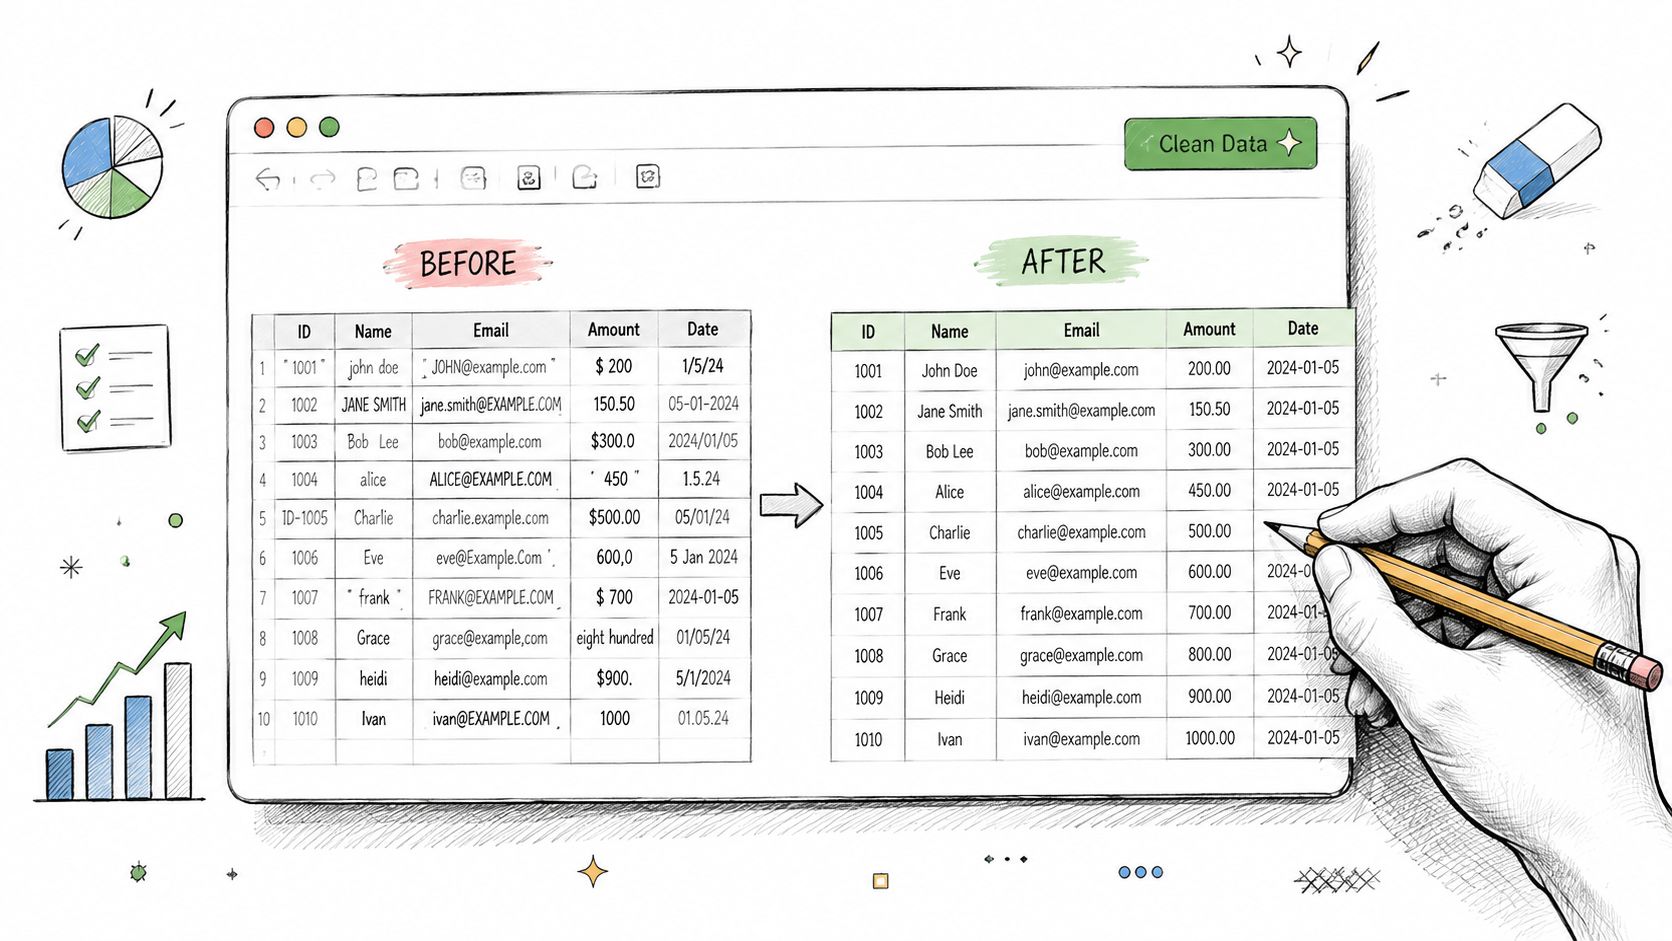Select the amount cell "$500.00"
This screenshot has width=1672, height=941.
[614, 518]
